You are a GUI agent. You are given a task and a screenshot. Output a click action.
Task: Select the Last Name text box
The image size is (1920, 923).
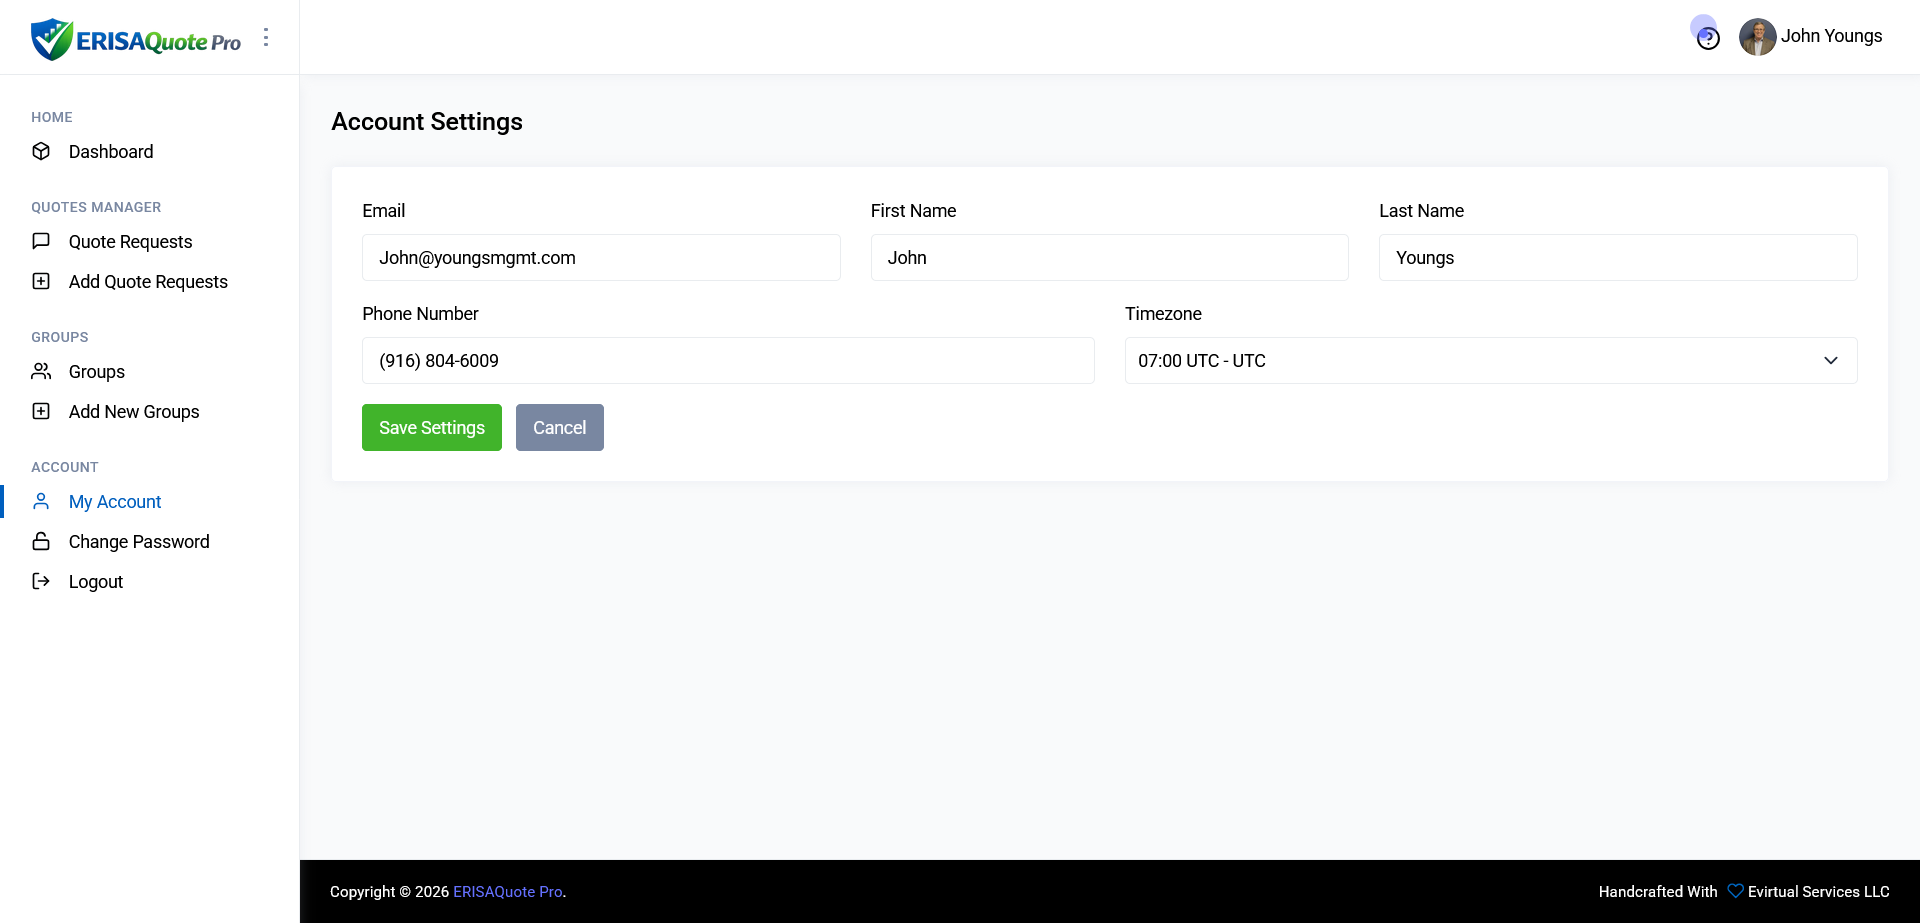[x=1617, y=258]
